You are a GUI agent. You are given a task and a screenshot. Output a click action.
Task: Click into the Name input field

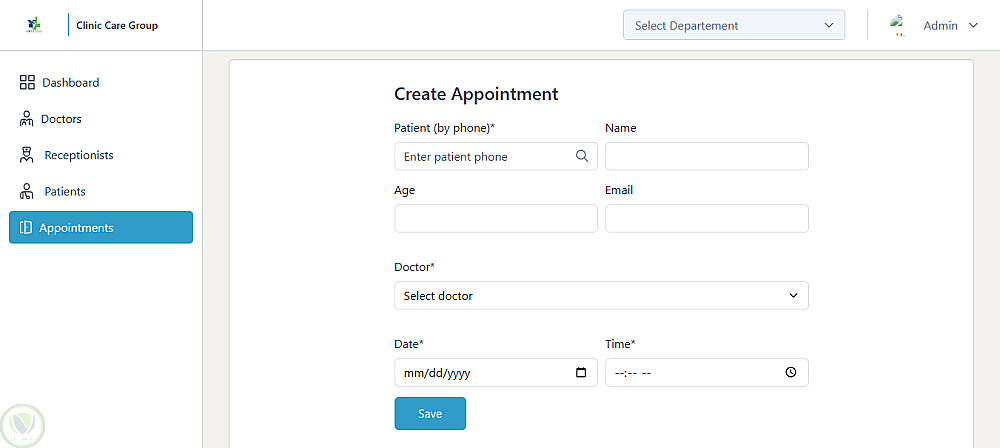(706, 157)
